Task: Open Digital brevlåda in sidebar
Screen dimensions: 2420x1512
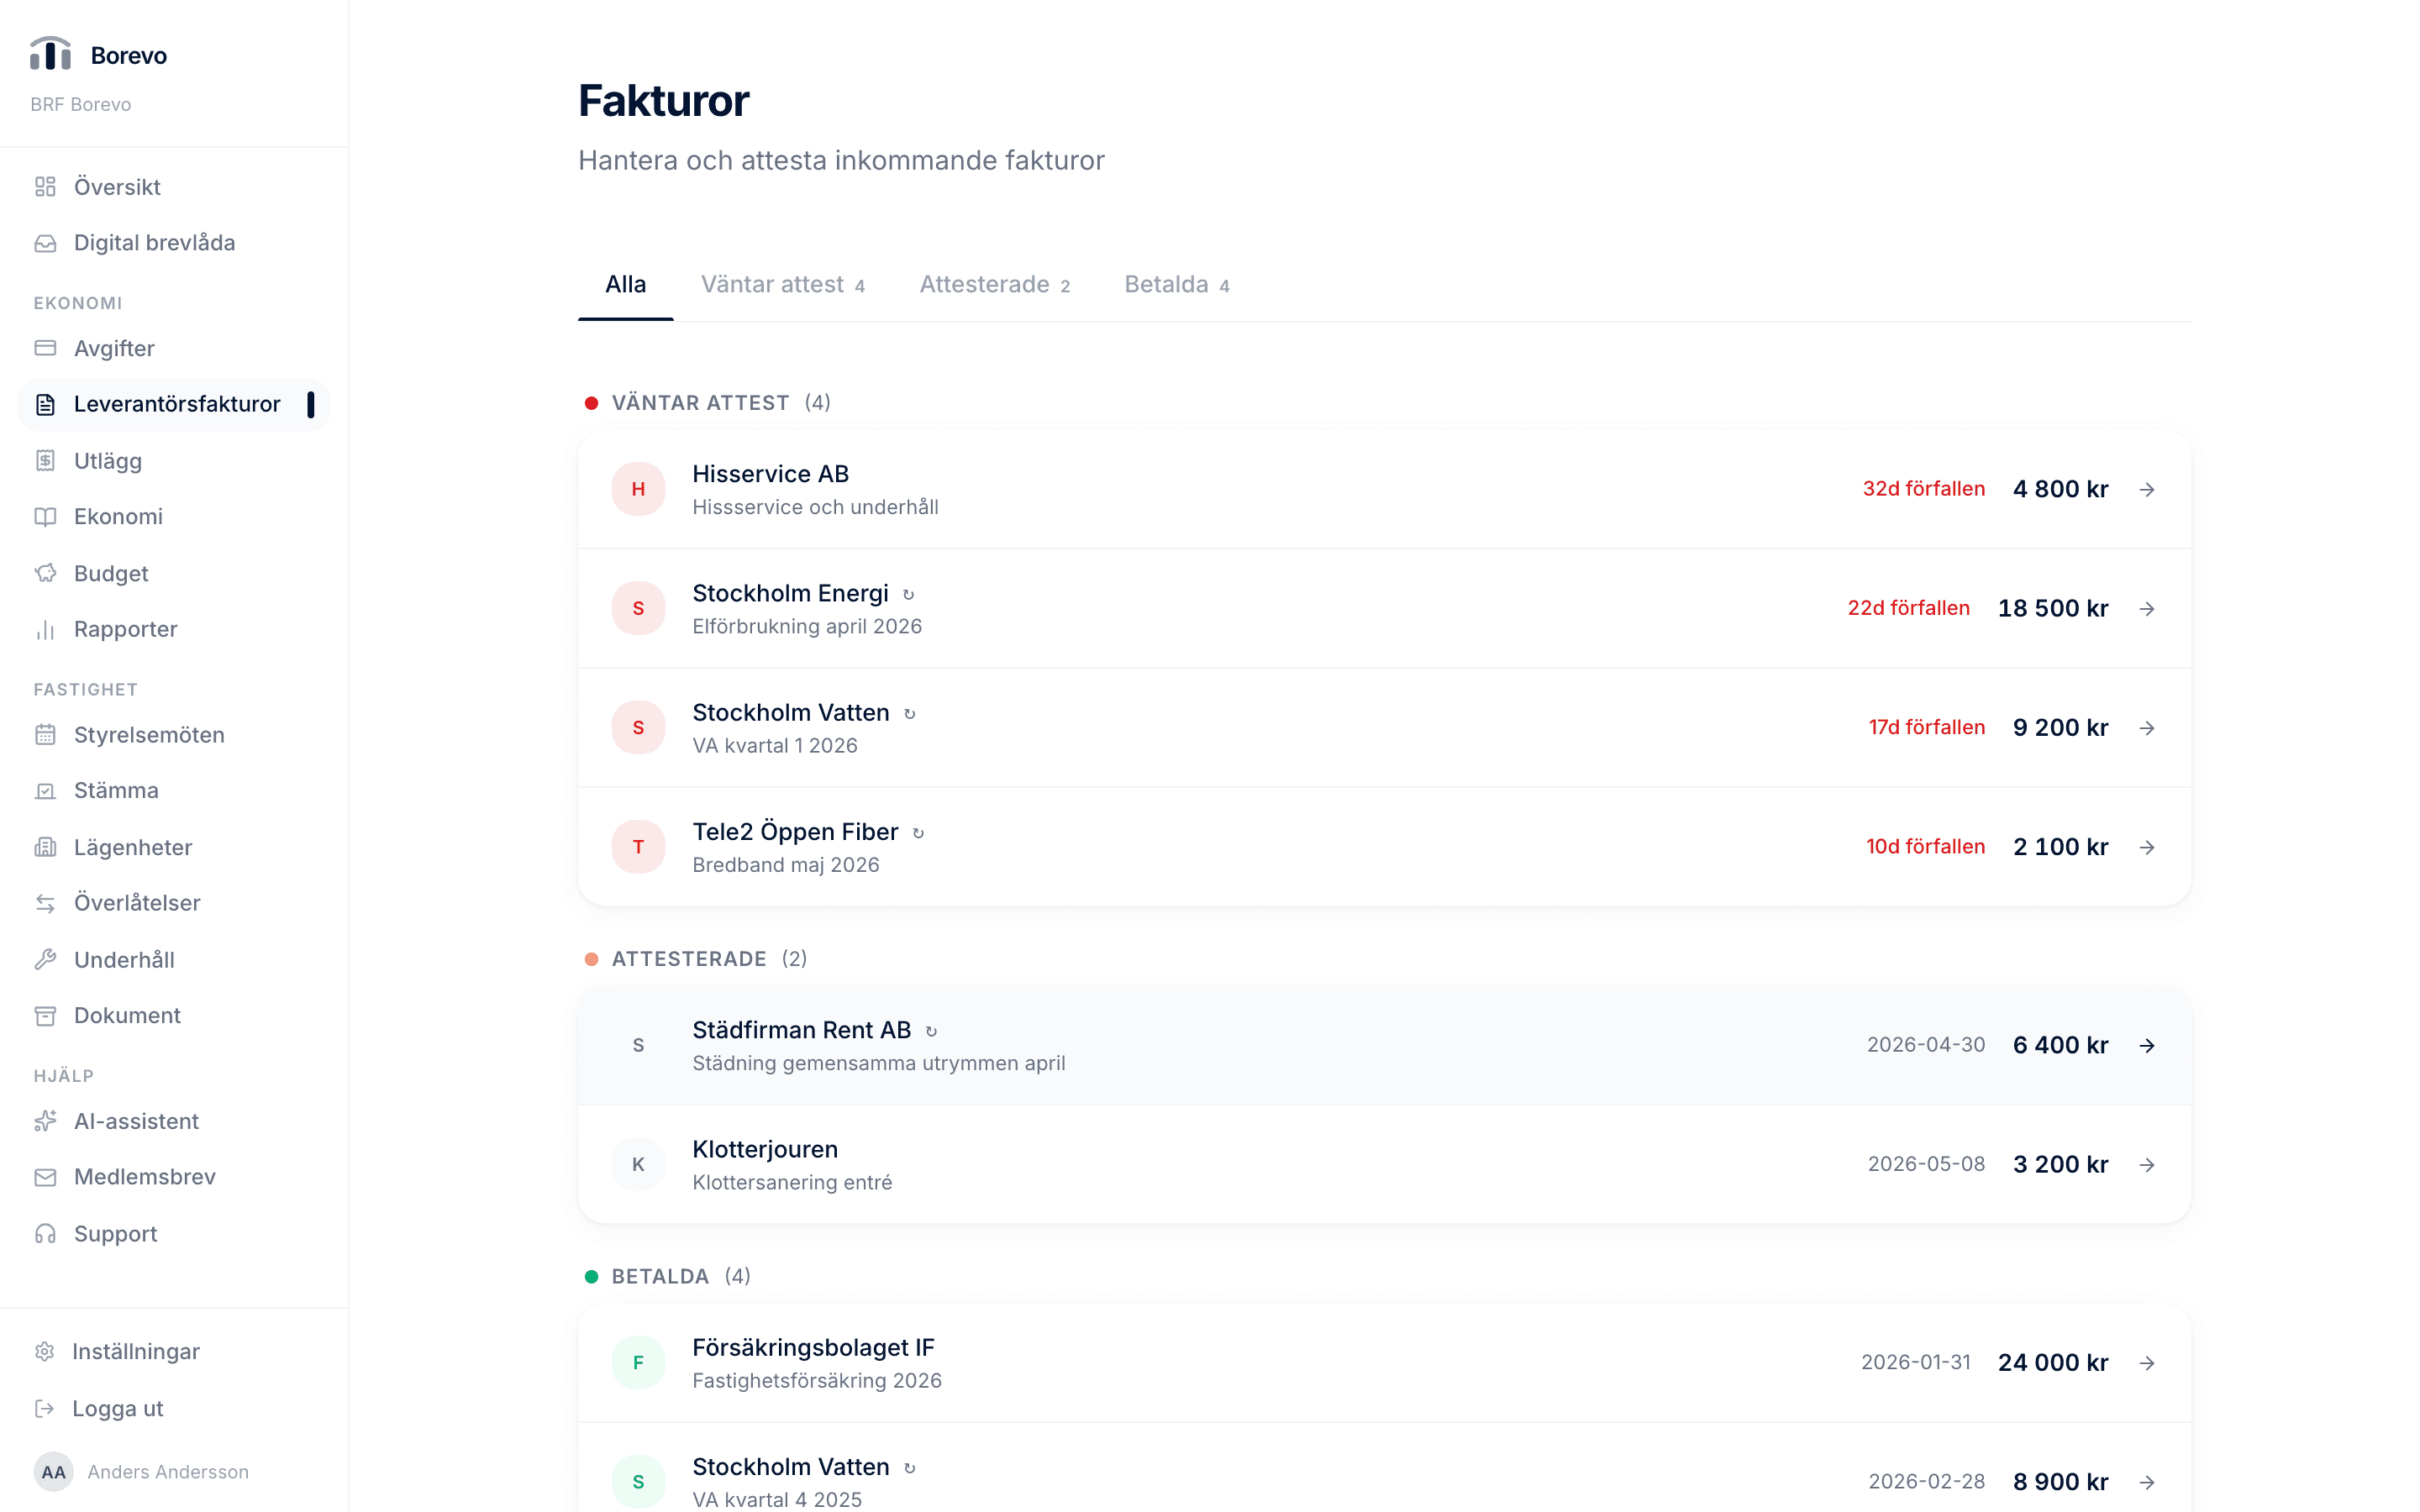Action: click(174, 243)
